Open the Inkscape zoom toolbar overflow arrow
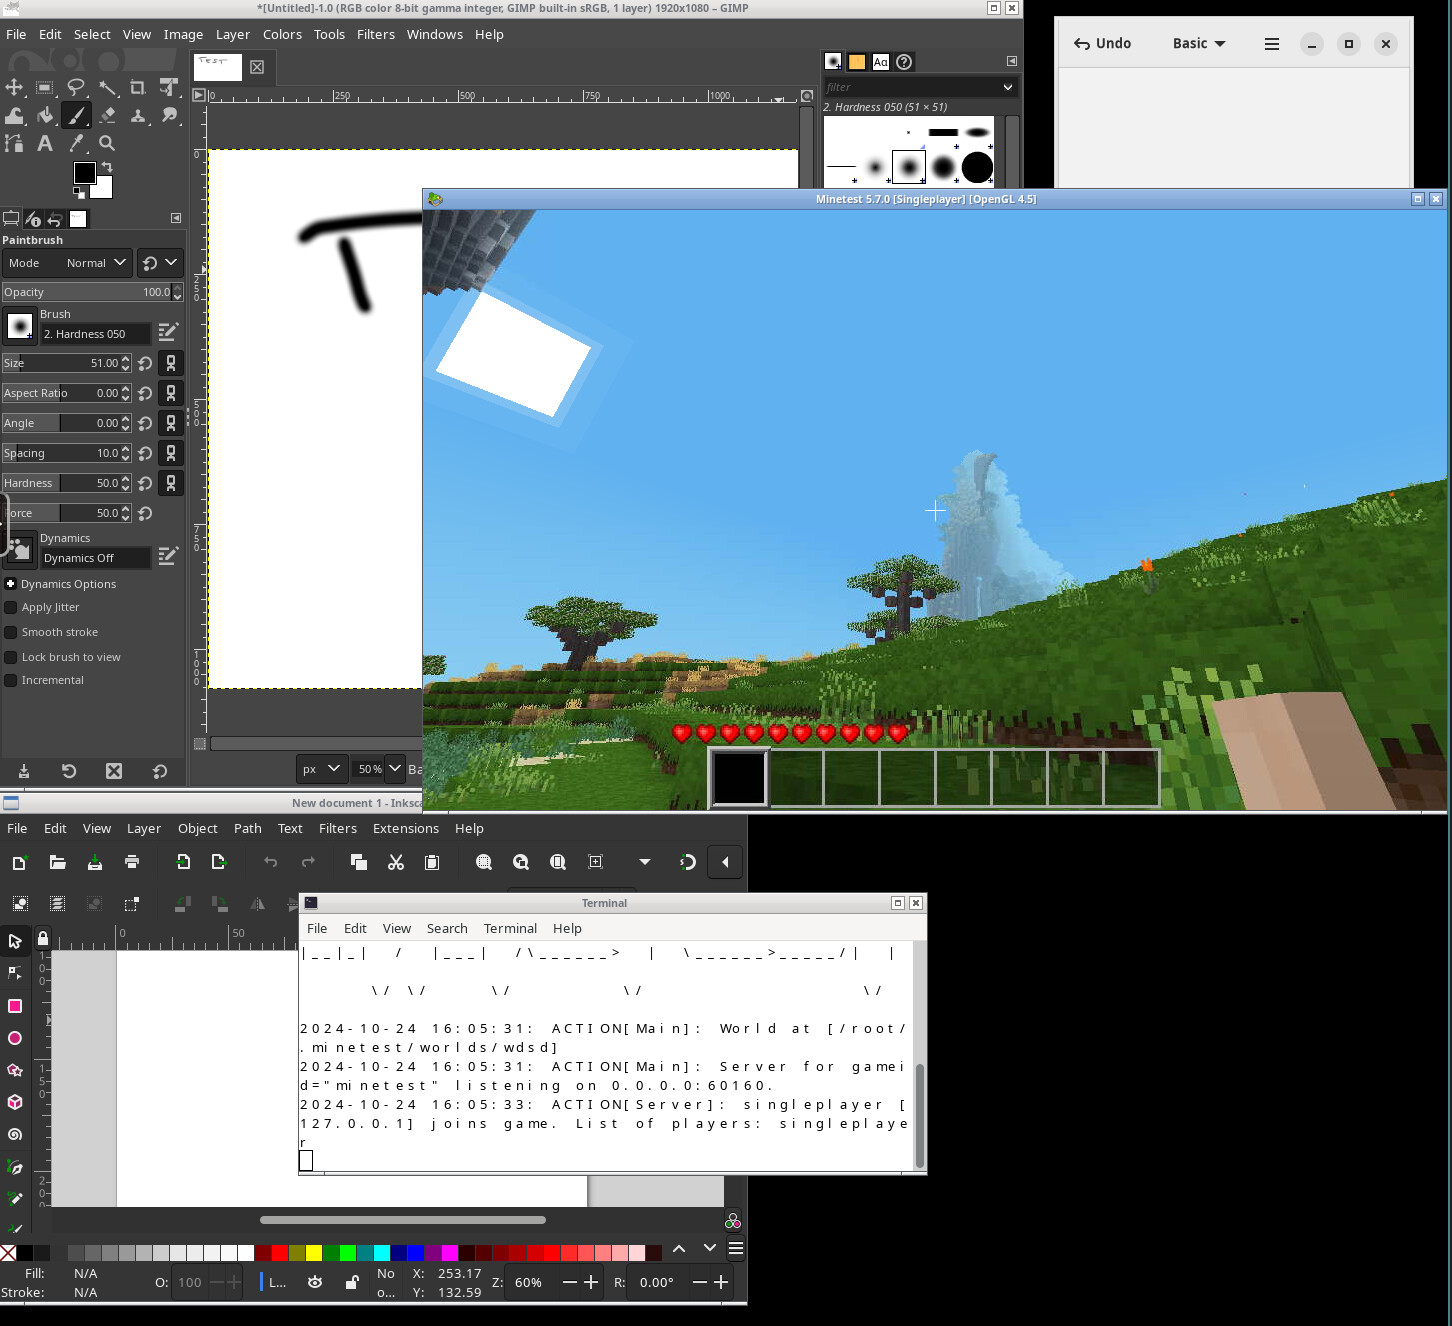 point(645,862)
